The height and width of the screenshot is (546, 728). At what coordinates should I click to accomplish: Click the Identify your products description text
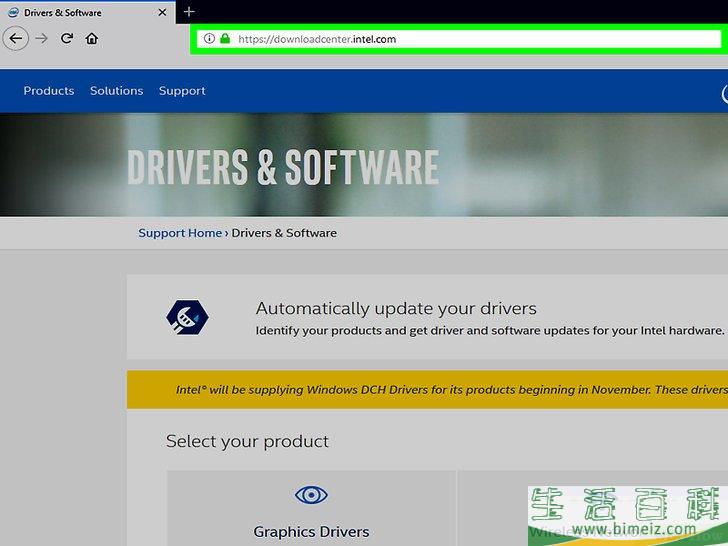[x=490, y=331]
